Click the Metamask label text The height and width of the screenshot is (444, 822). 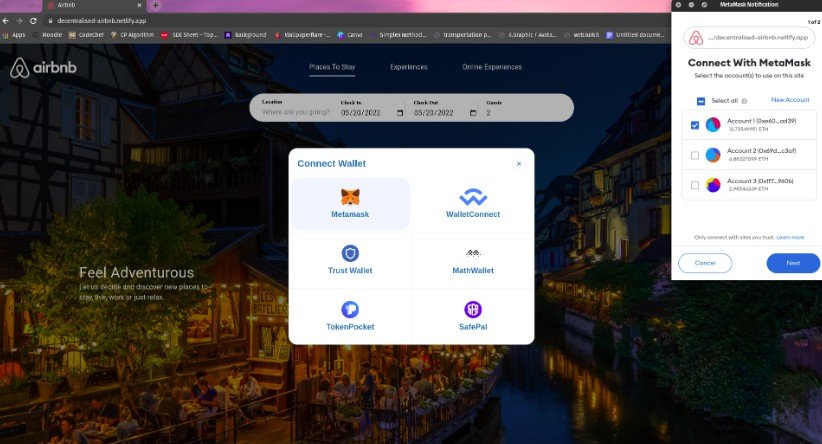pos(350,214)
